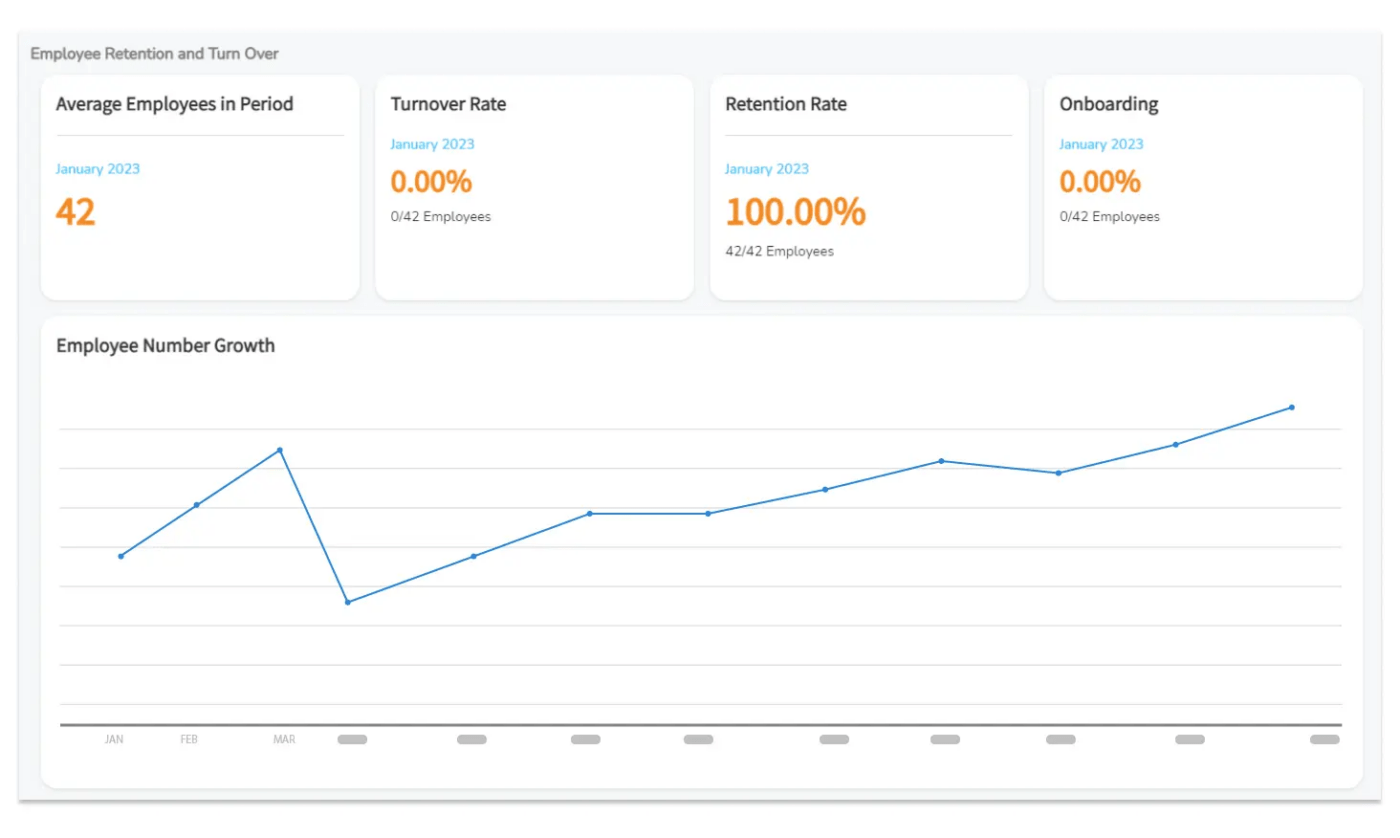Click the lowest data point on the chart line
Image resolution: width=1400 pixels, height=838 pixels.
tap(347, 602)
